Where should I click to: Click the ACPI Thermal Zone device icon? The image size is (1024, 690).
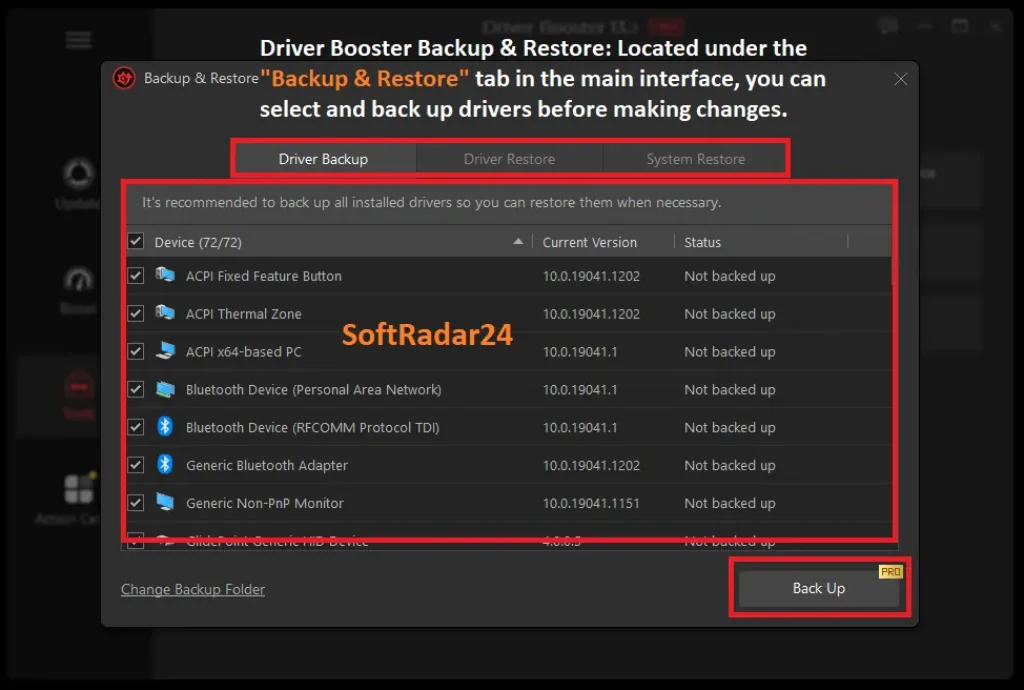point(165,313)
